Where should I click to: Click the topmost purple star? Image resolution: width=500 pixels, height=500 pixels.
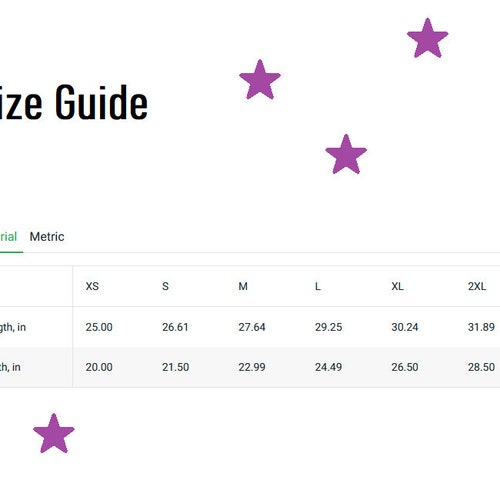click(x=428, y=38)
